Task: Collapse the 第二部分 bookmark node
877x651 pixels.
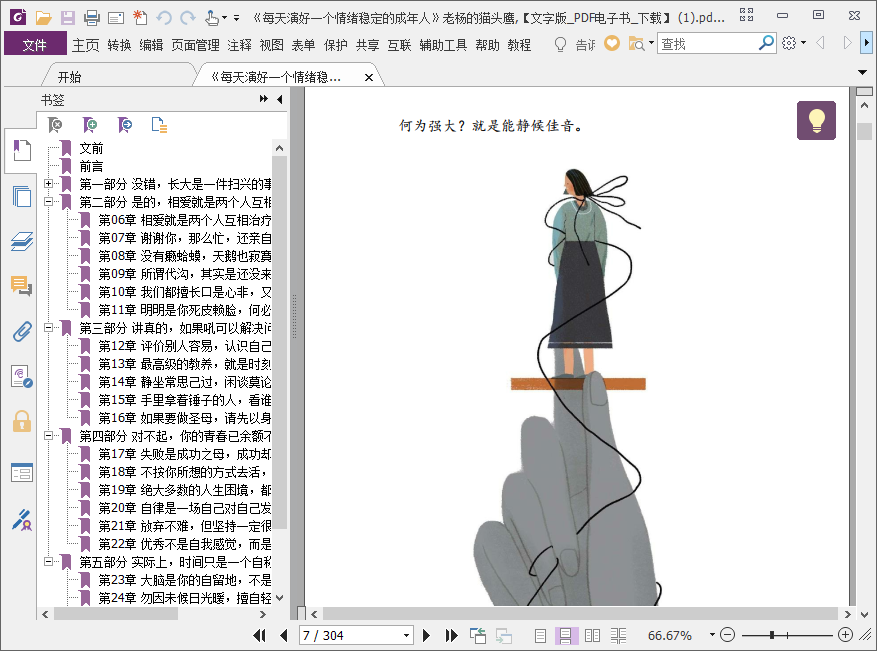Action: click(x=49, y=201)
